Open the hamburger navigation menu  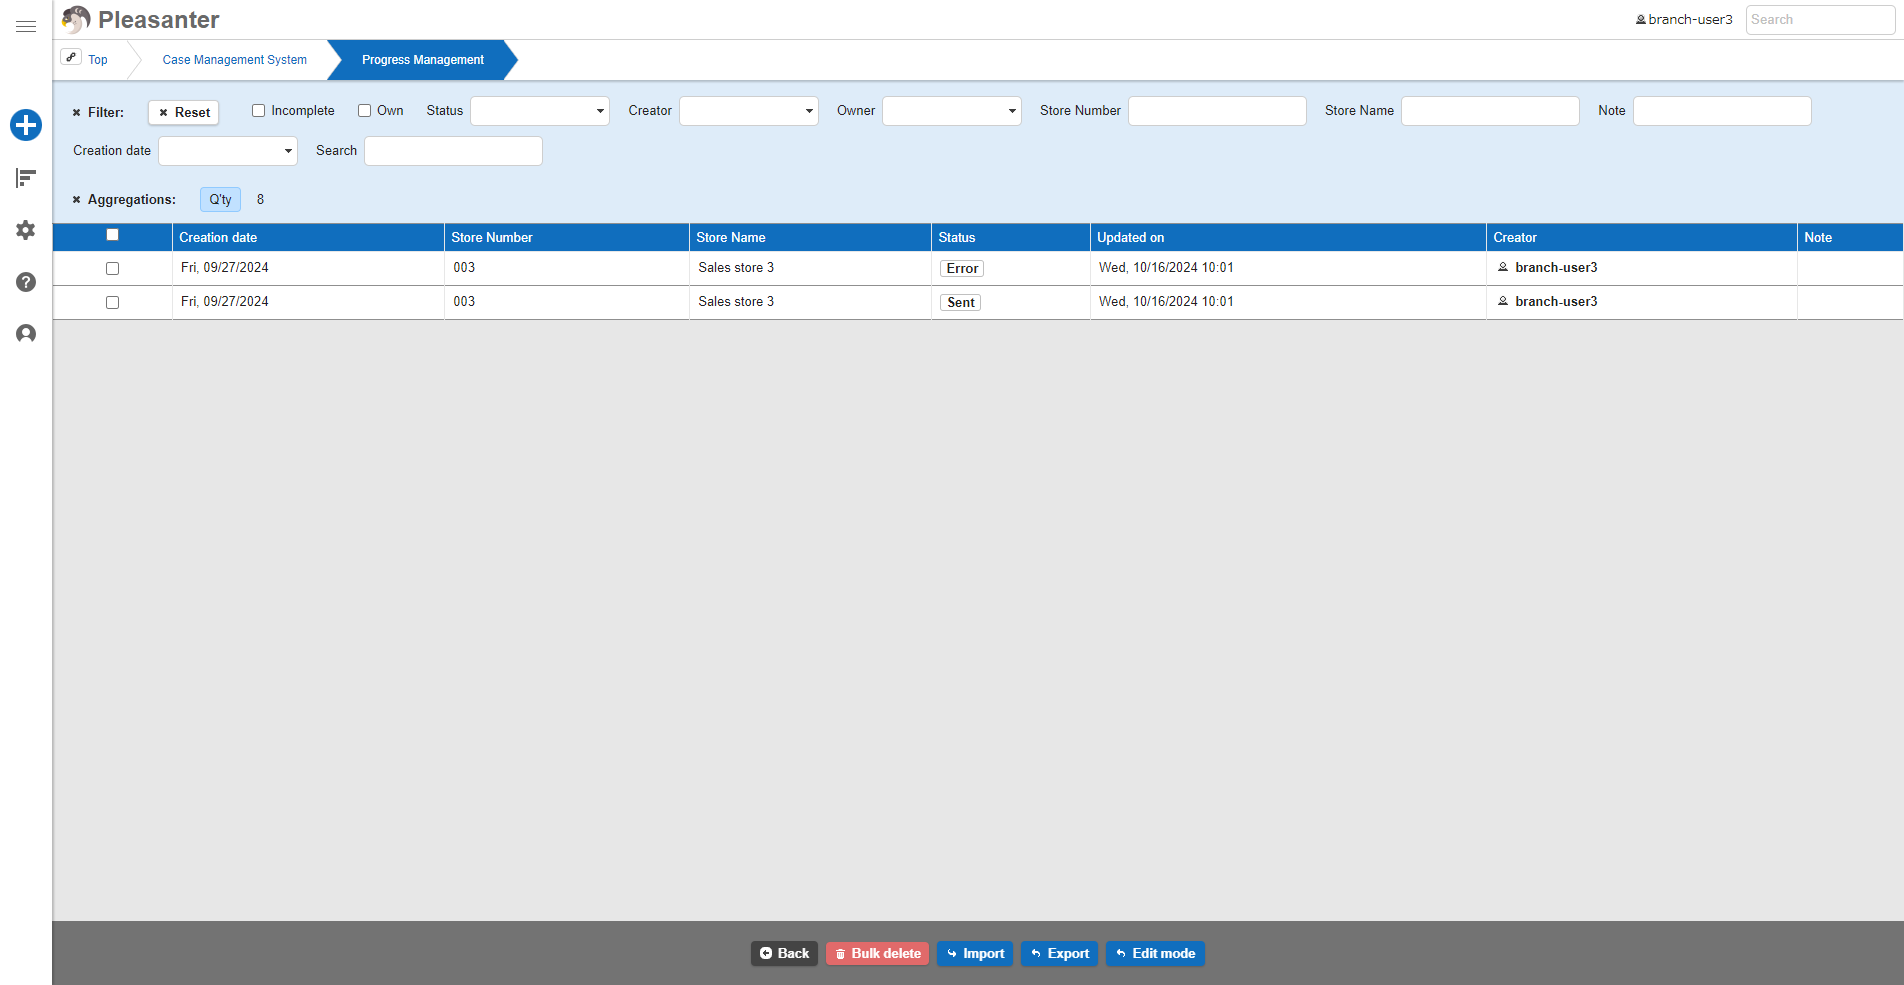pyautogui.click(x=26, y=27)
